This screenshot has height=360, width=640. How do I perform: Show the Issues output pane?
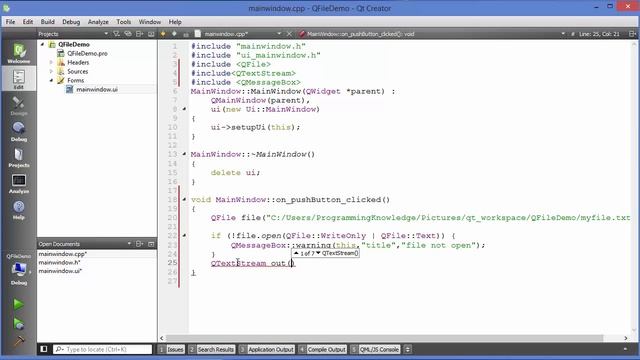click(x=171, y=349)
